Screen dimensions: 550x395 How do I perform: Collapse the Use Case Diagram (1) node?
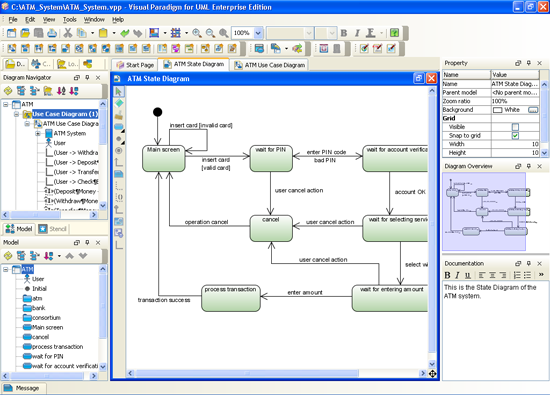click(16, 114)
